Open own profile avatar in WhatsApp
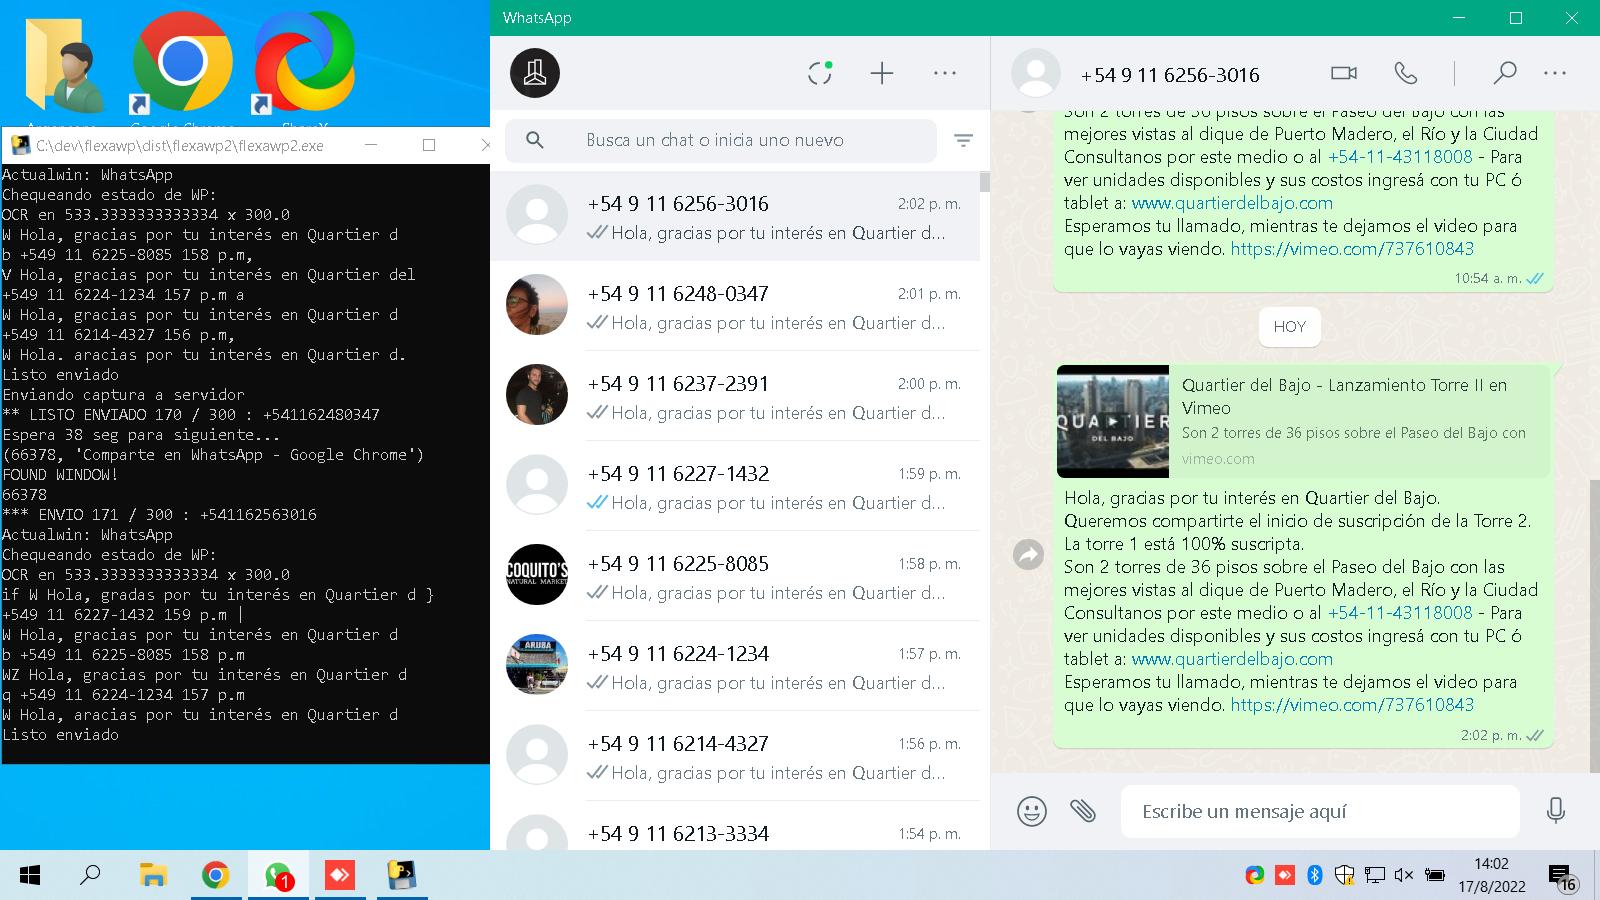Viewport: 1600px width, 900px height. click(x=535, y=73)
